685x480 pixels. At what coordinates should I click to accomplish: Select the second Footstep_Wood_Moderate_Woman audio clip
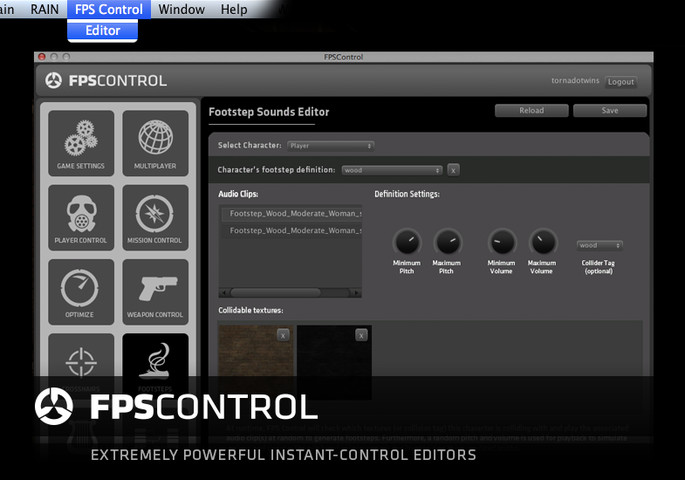[291, 231]
